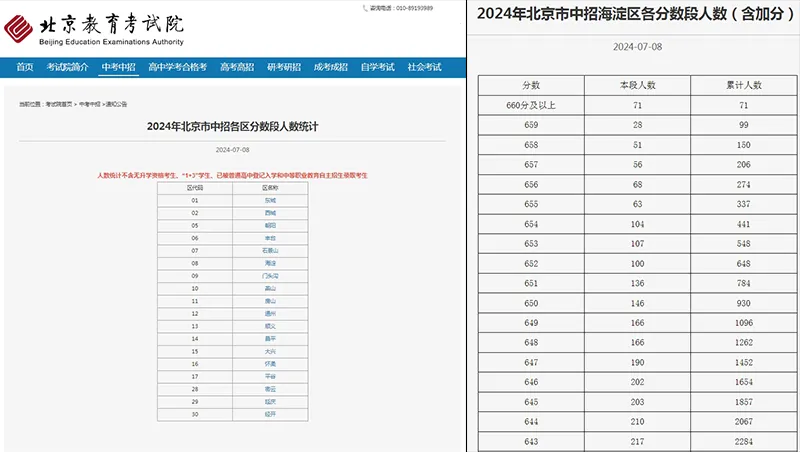Open the 成考成招 nav item
Viewport: 800px width, 452px height.
pos(331,67)
